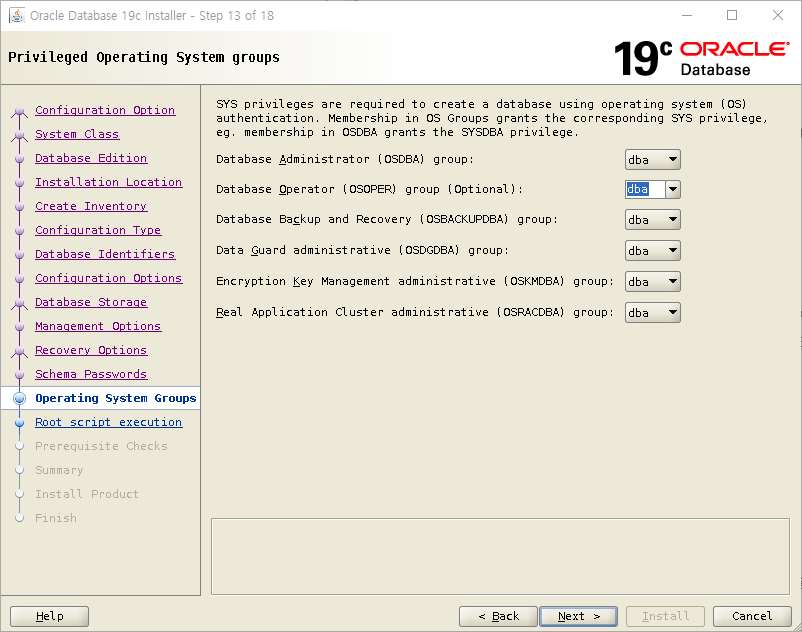Click the Oracle 19c Database logo
This screenshot has width=802, height=632.
[701, 58]
